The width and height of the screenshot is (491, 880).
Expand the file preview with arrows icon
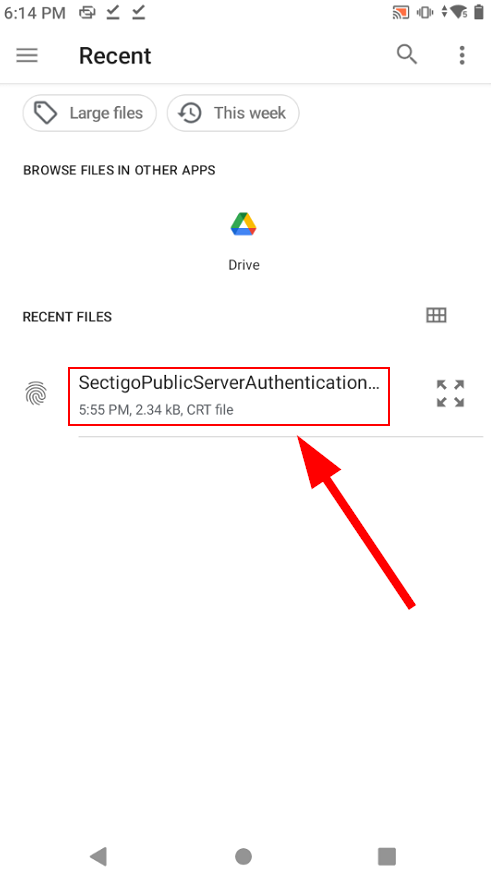click(451, 393)
